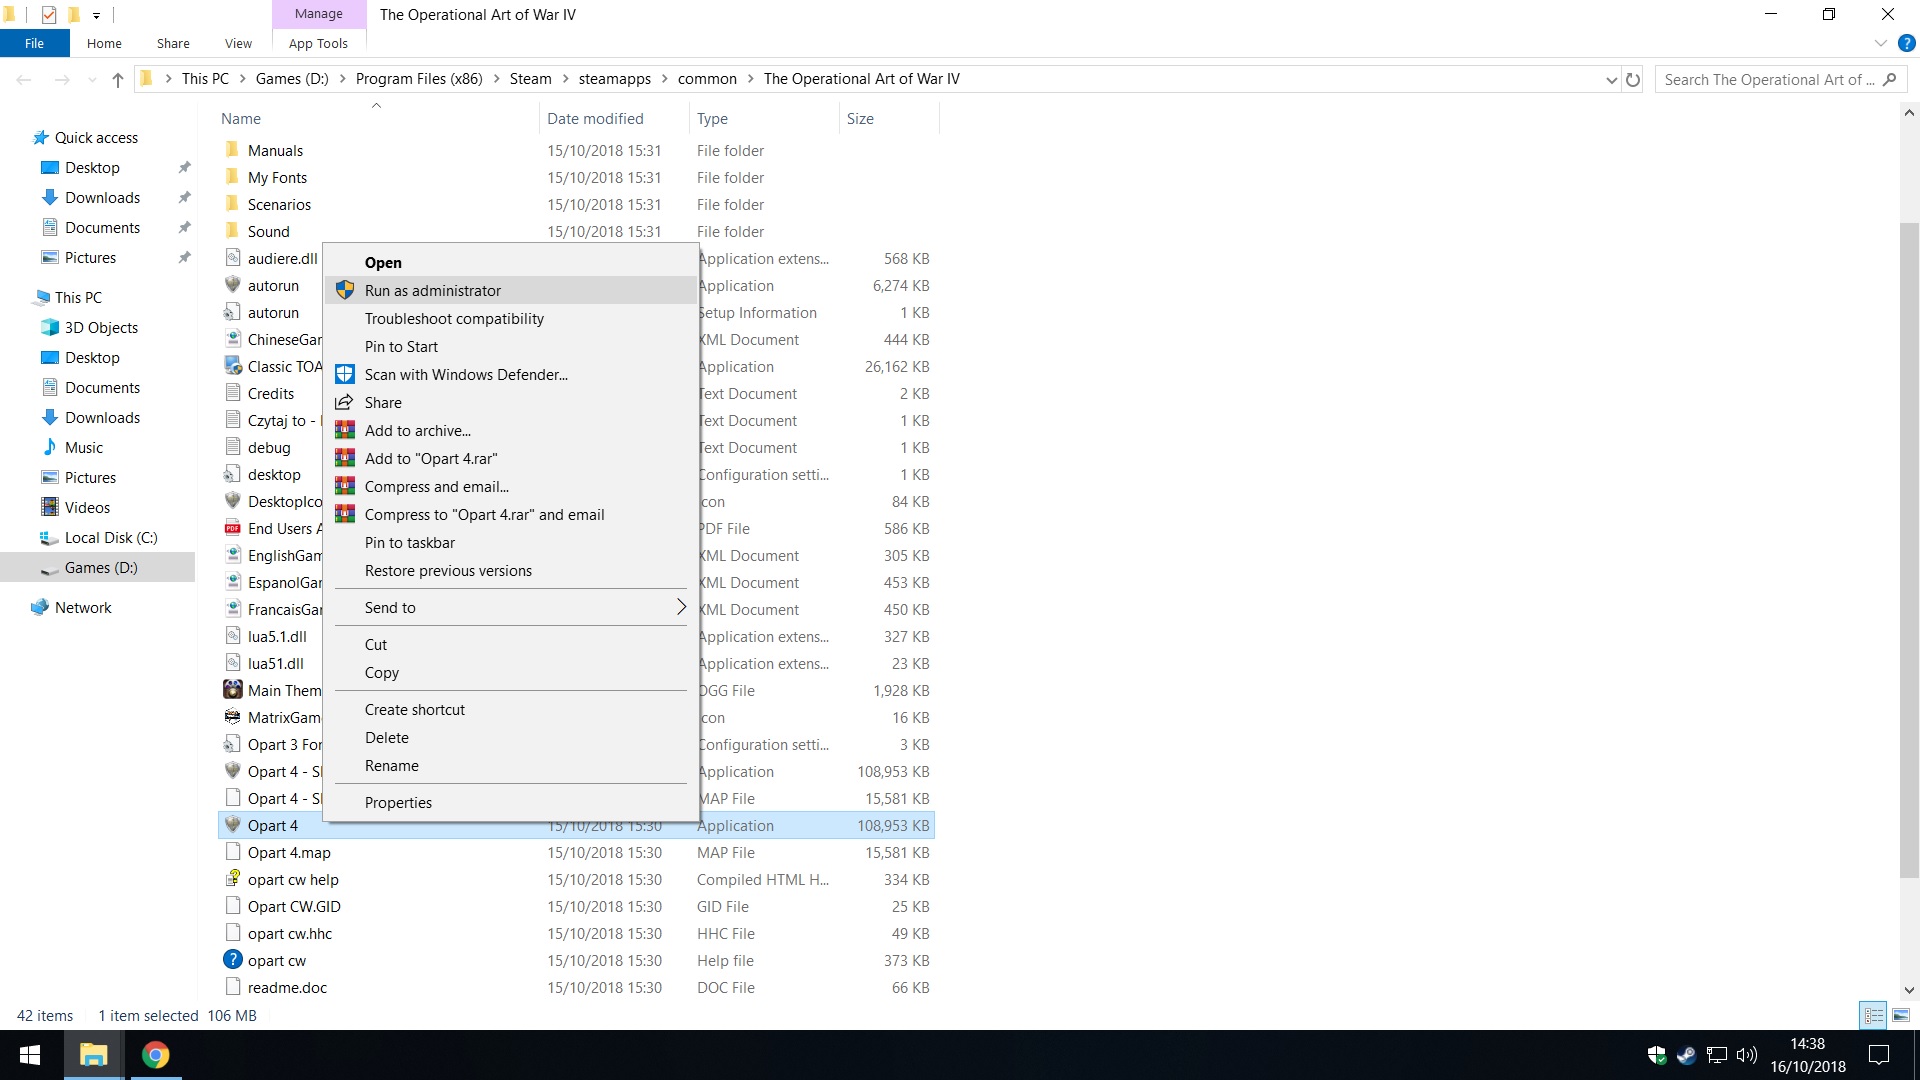Image resolution: width=1920 pixels, height=1080 pixels.
Task: Open Local Disk (C:) in sidebar
Action: point(111,537)
